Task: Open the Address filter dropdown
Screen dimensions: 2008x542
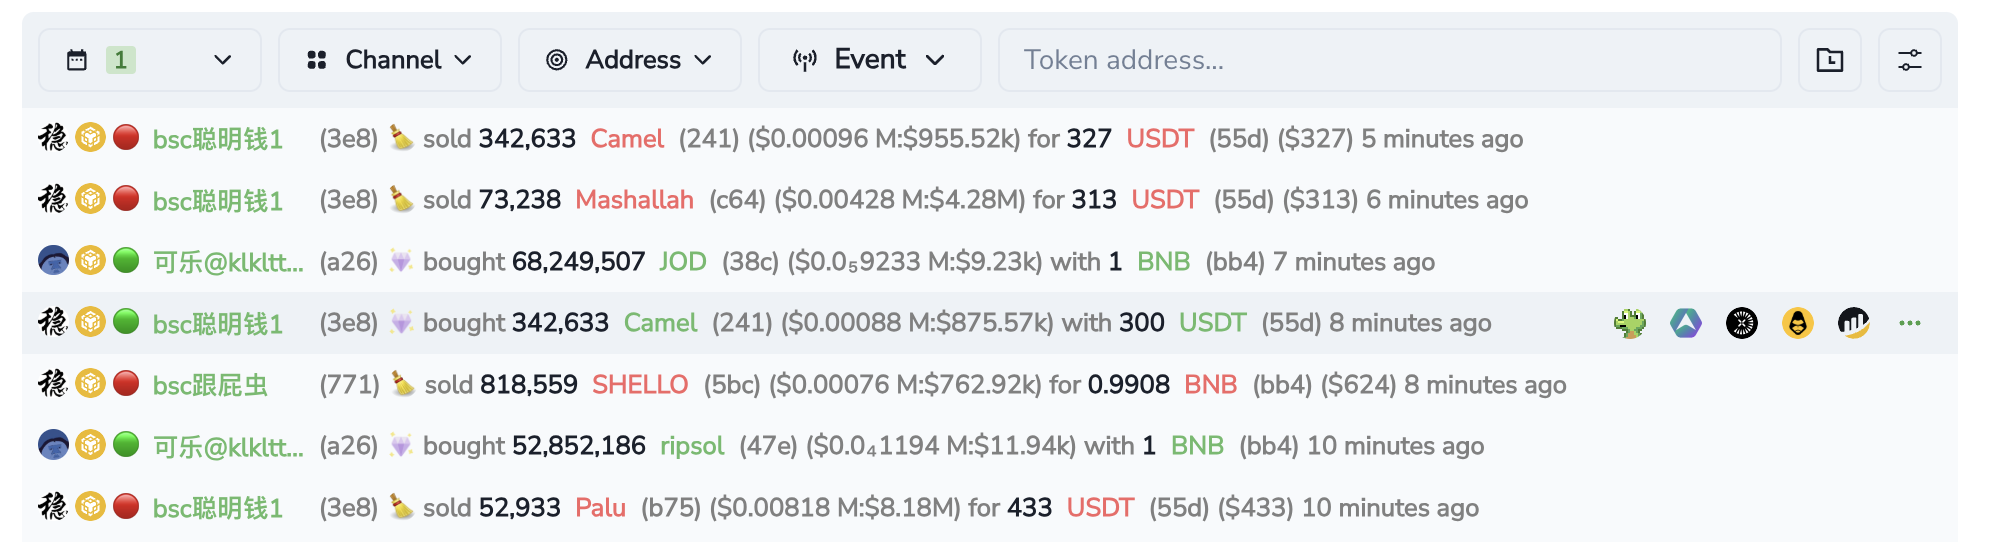Action: tap(630, 60)
